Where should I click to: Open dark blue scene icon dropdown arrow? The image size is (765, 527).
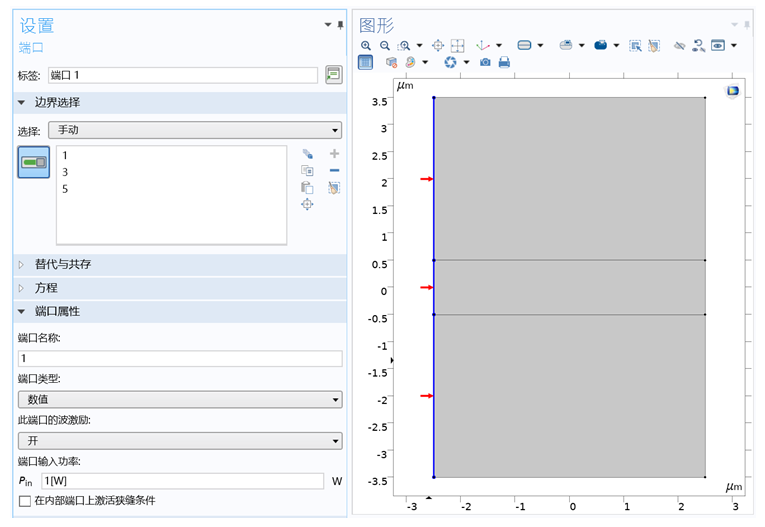pos(616,46)
